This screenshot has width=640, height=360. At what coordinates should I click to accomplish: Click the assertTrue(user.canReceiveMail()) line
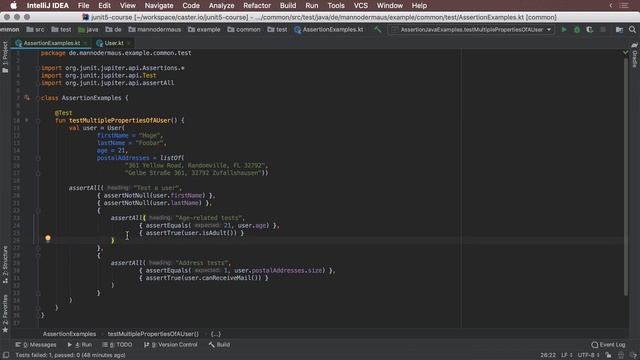[204, 278]
